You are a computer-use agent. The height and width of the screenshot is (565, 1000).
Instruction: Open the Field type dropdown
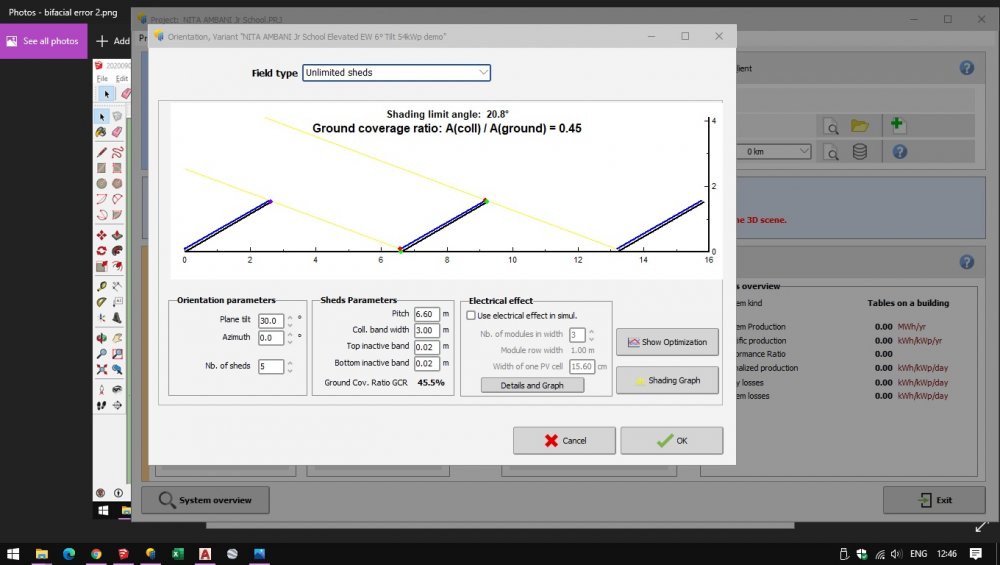coord(396,73)
